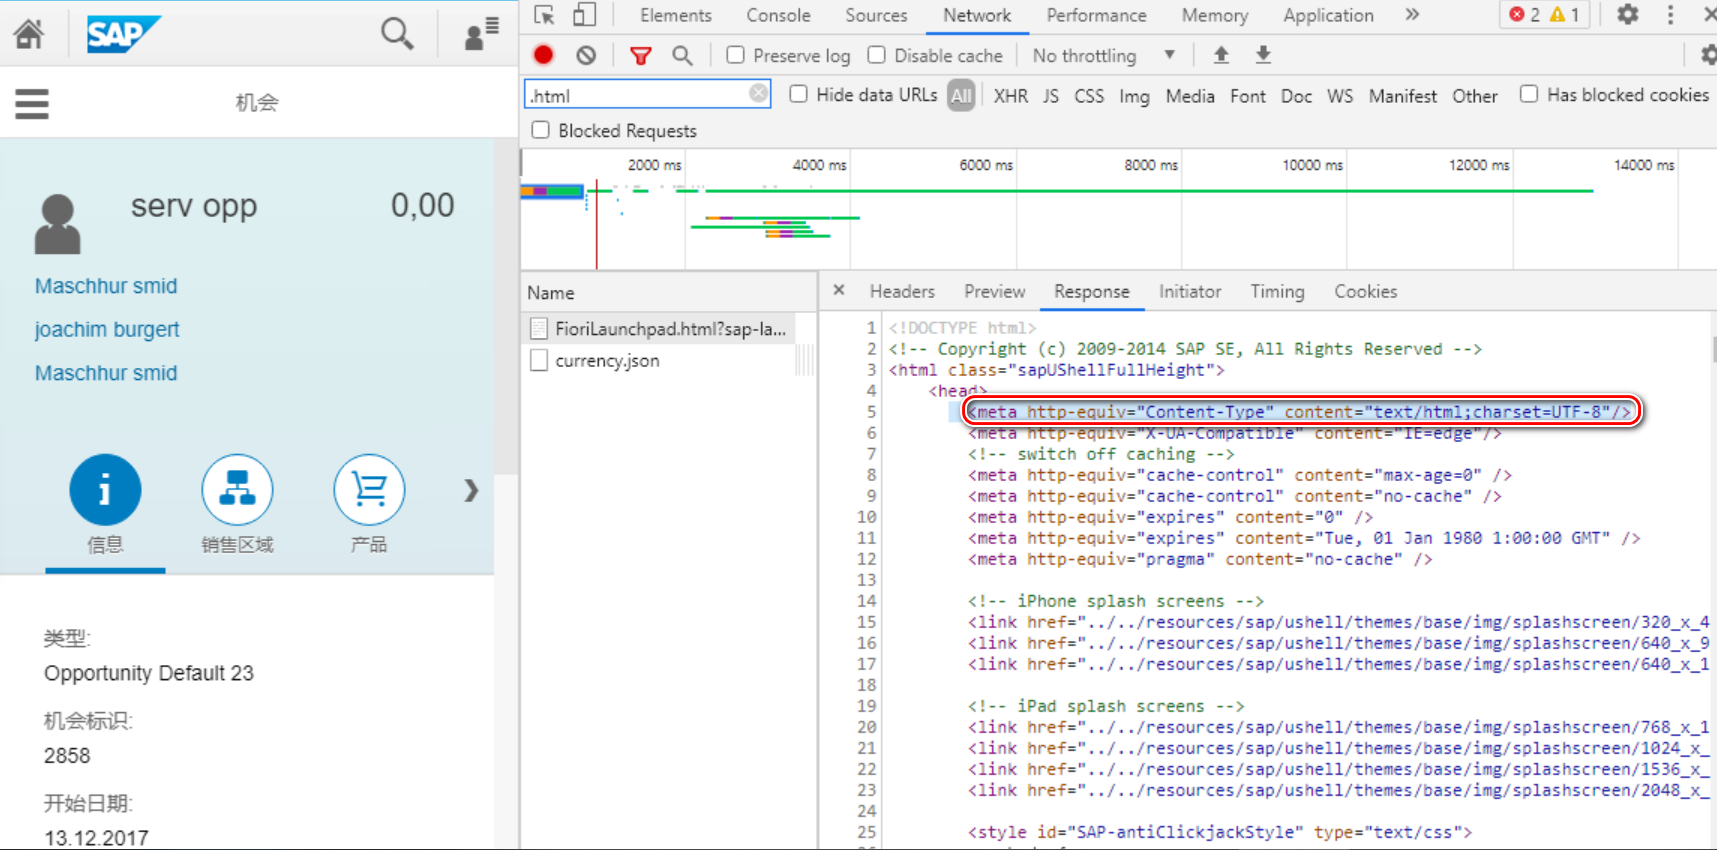Select FioriLaunchpad.html request row
The image size is (1717, 850).
click(x=660, y=328)
